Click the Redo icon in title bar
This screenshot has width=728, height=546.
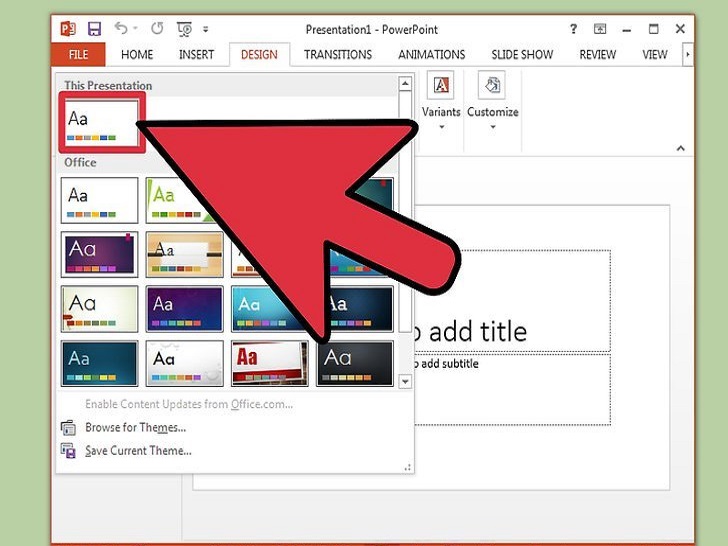[x=156, y=29]
